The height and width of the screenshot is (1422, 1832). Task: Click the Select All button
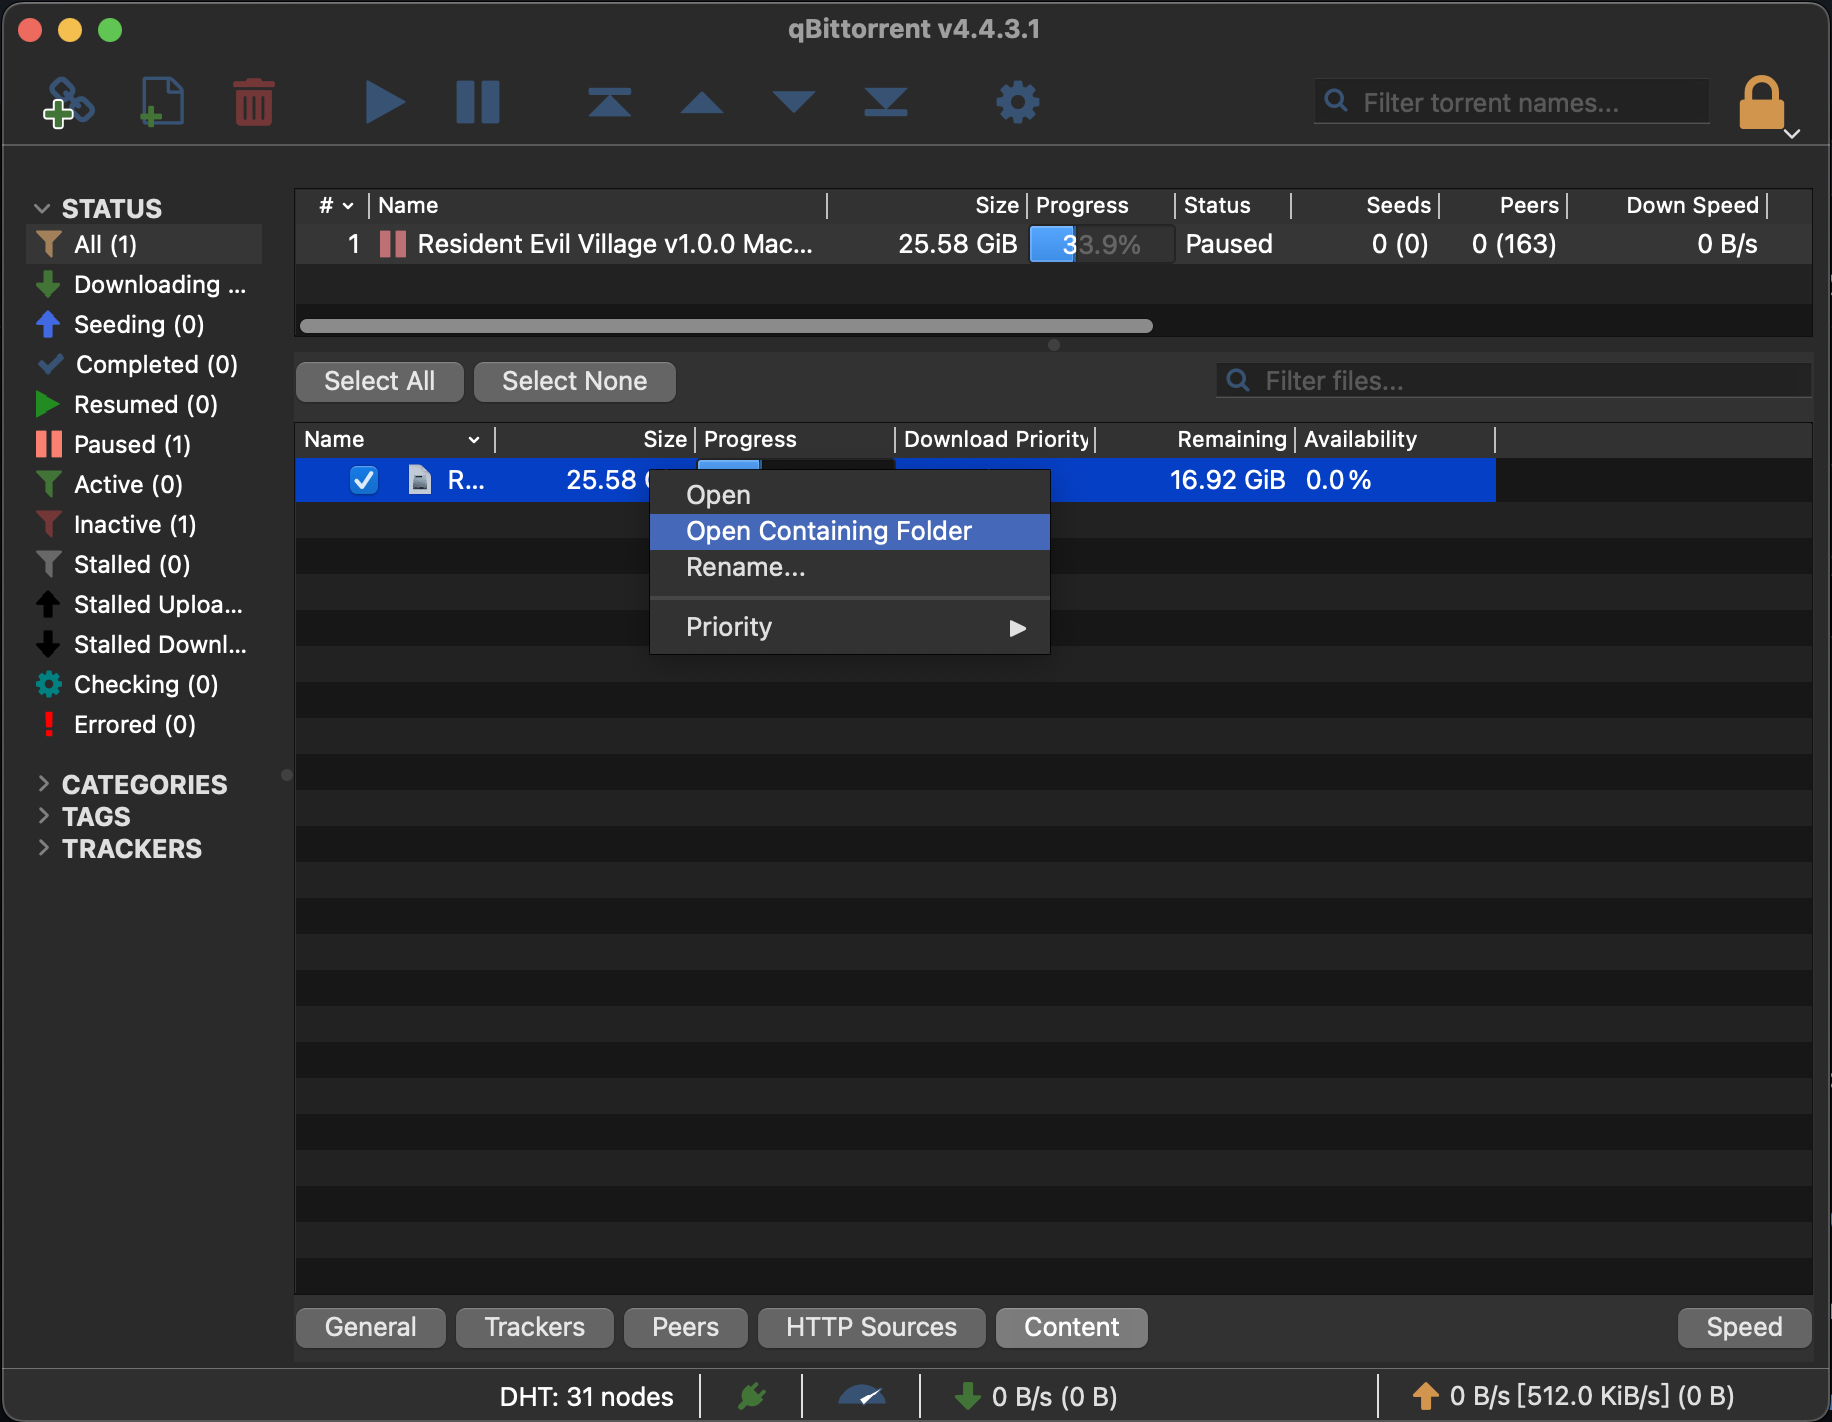click(379, 381)
